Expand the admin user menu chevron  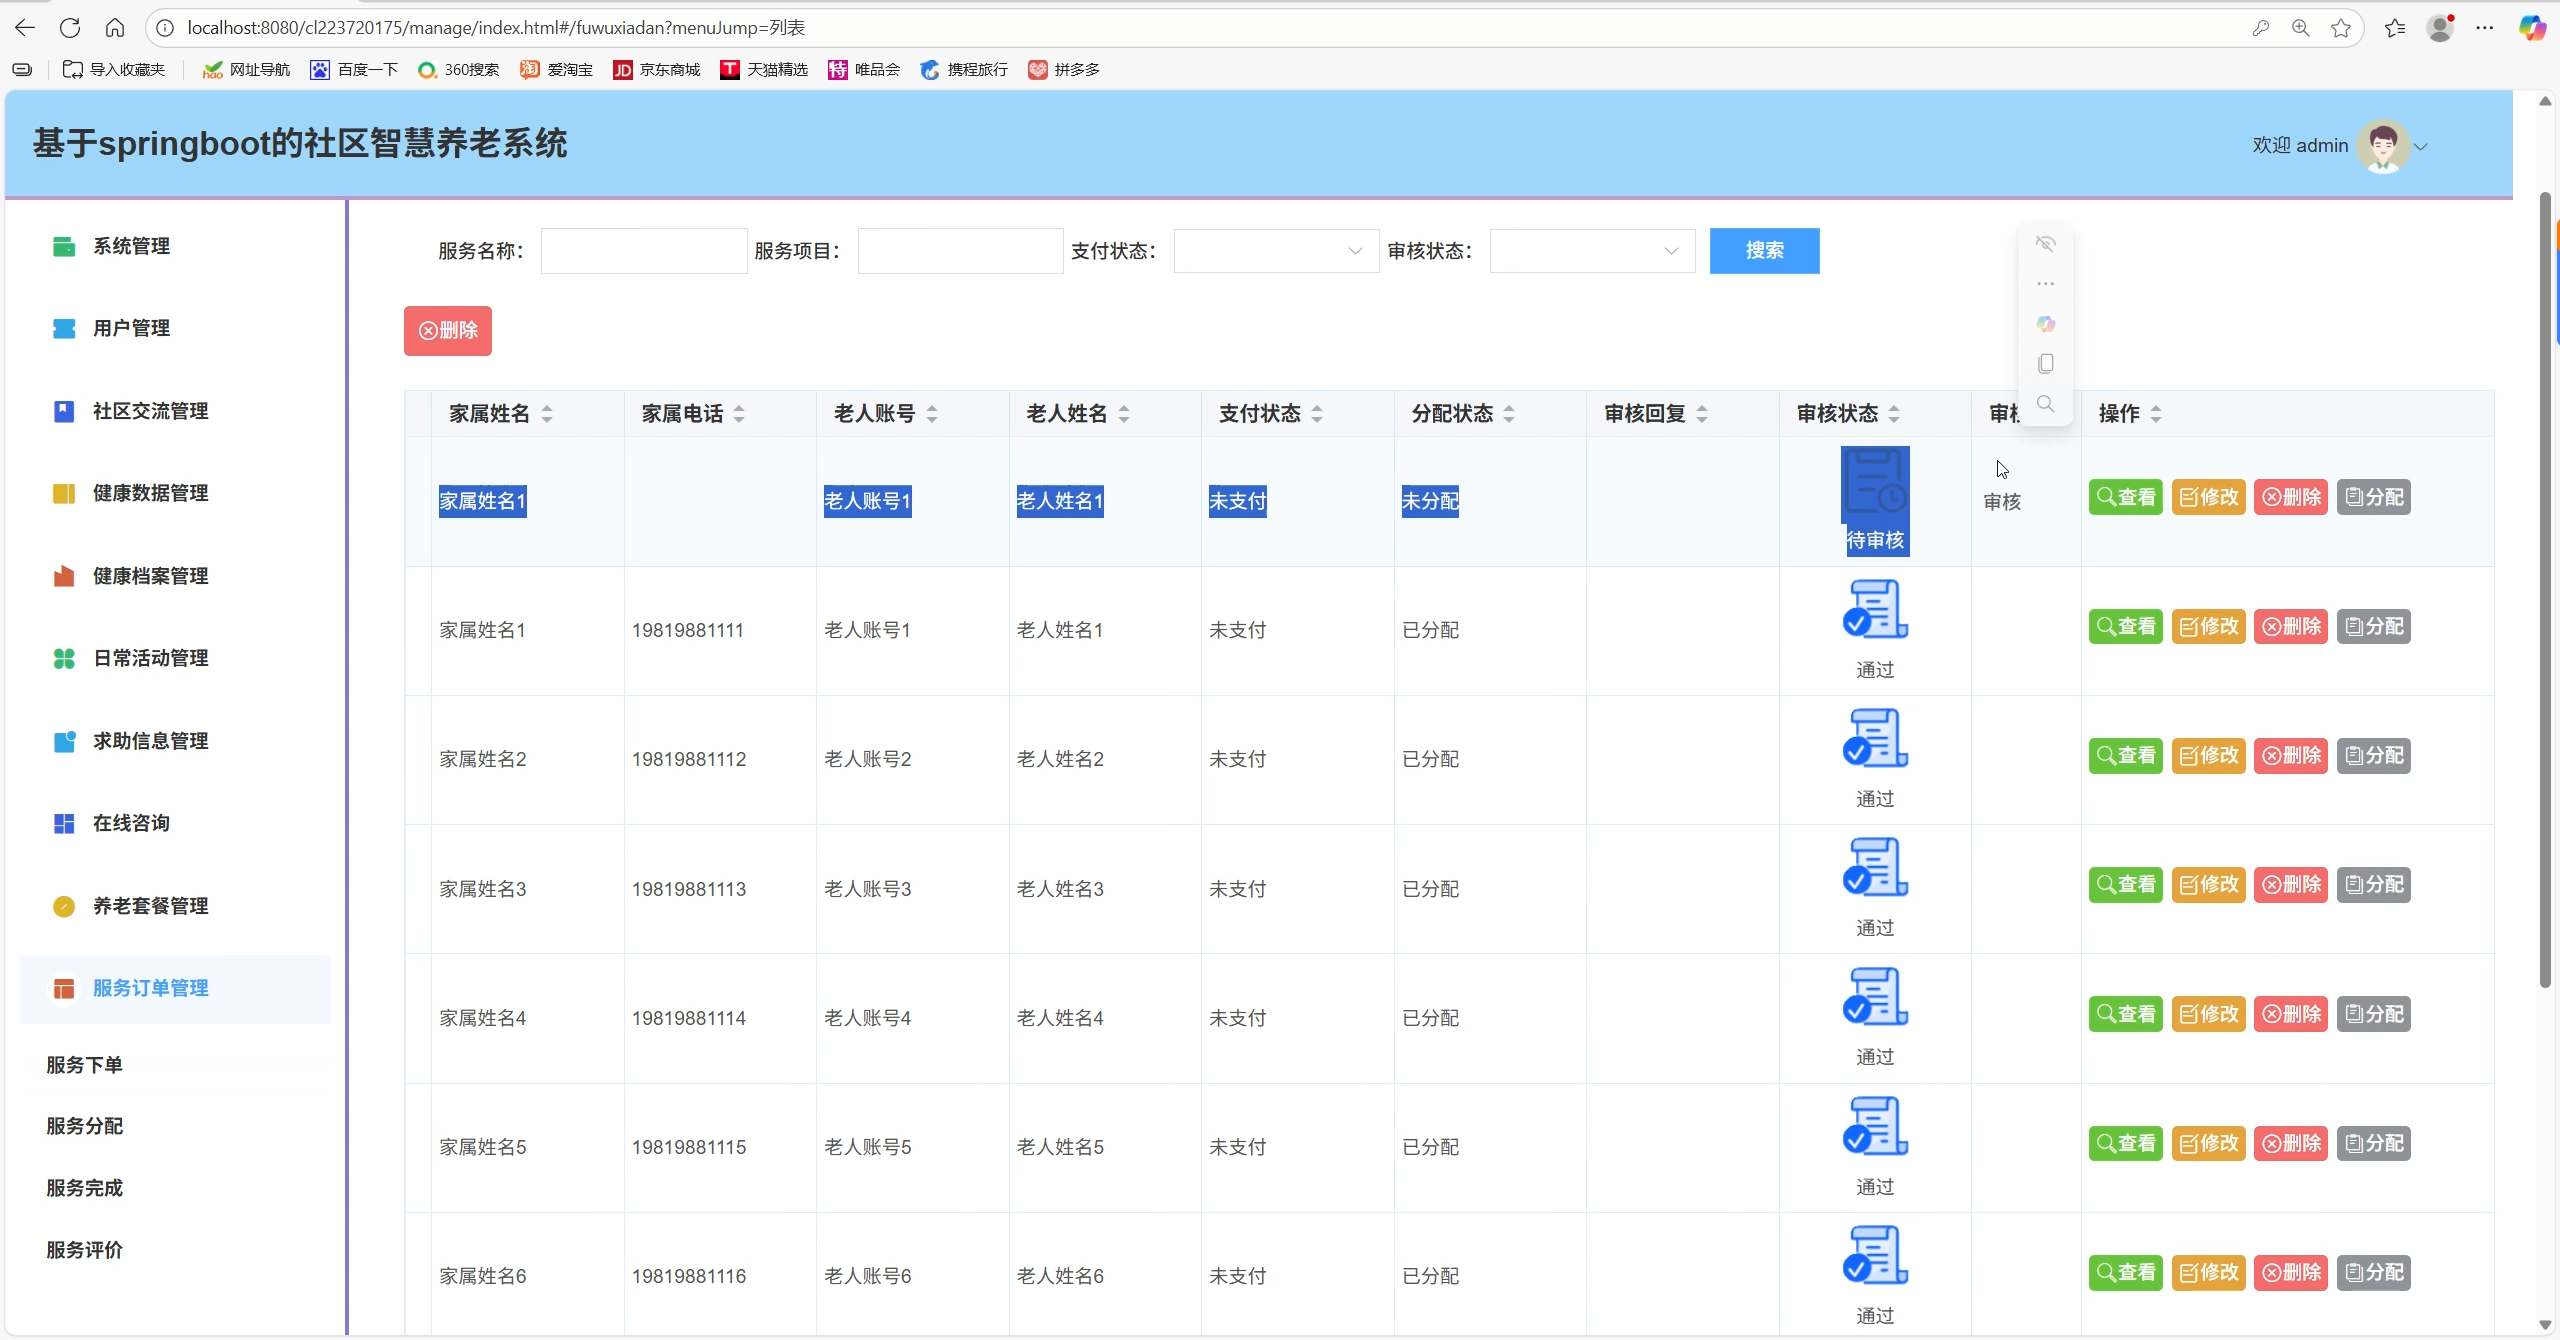click(2420, 146)
